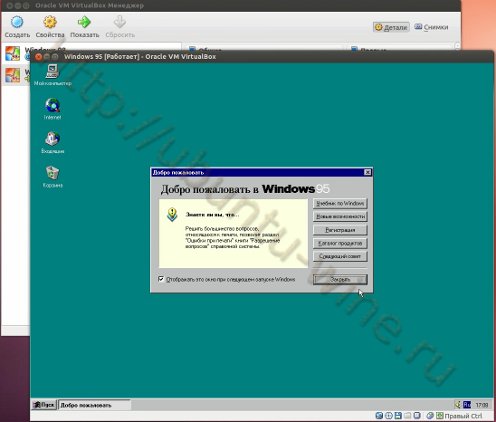Click the Правый Ctrl host key label

click(x=463, y=416)
